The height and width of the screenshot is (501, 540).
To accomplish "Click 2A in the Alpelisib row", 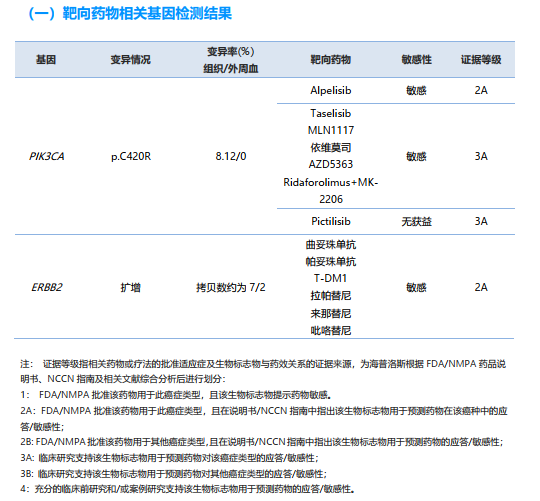I will click(481, 91).
